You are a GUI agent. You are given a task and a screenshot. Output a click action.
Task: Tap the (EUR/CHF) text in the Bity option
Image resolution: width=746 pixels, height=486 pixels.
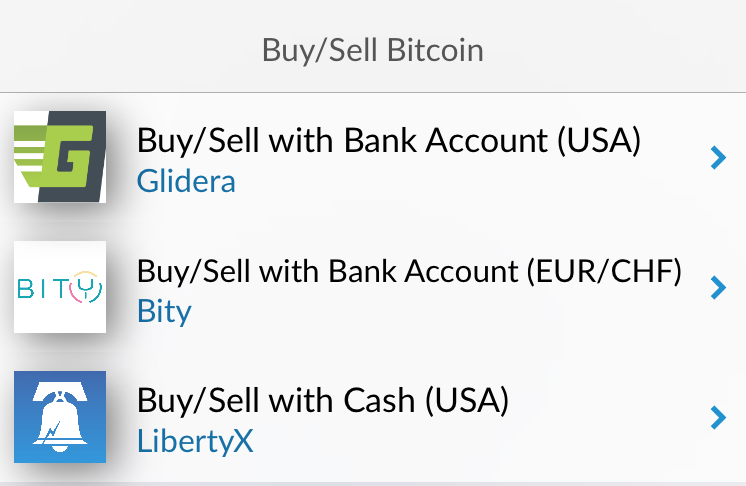[612, 271]
